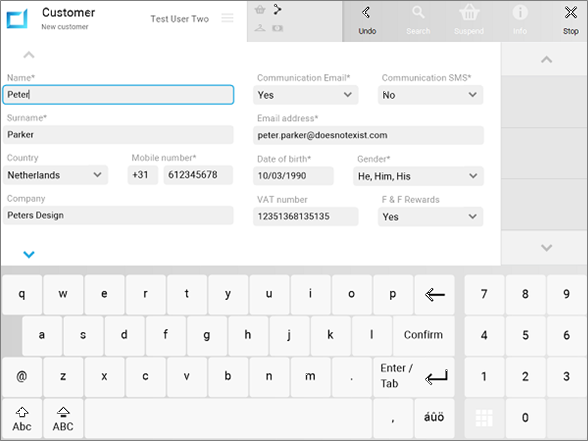Tap the l key
This screenshot has height=441, width=588.
(x=372, y=335)
